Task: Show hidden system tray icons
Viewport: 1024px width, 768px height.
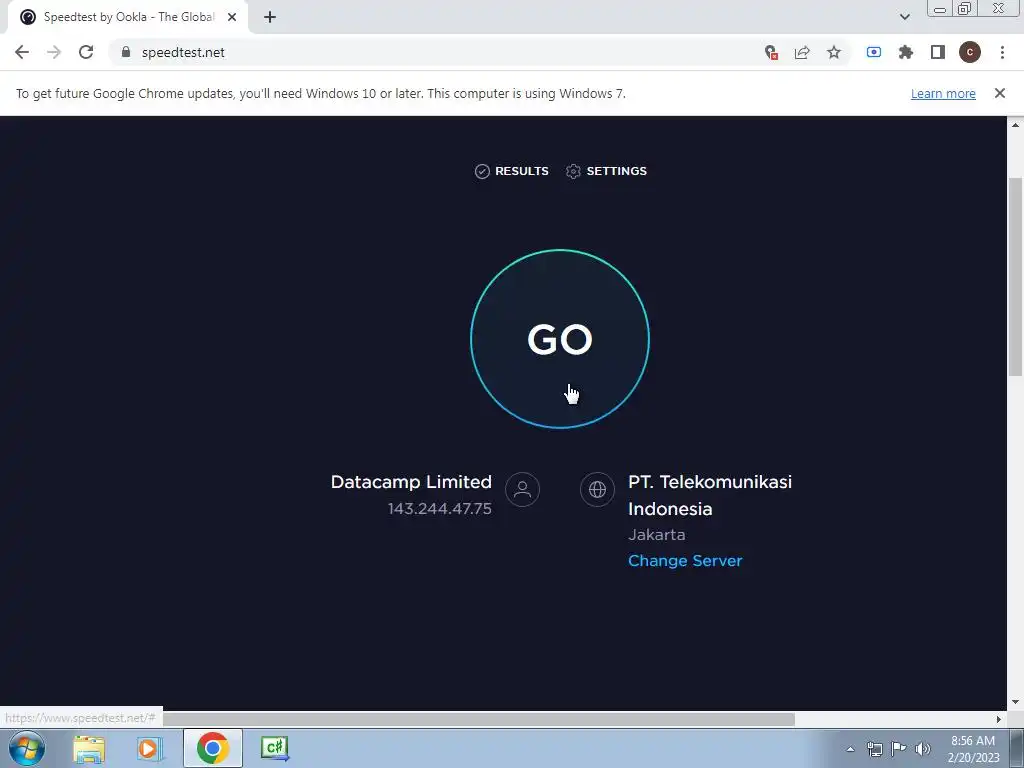Action: [850, 749]
